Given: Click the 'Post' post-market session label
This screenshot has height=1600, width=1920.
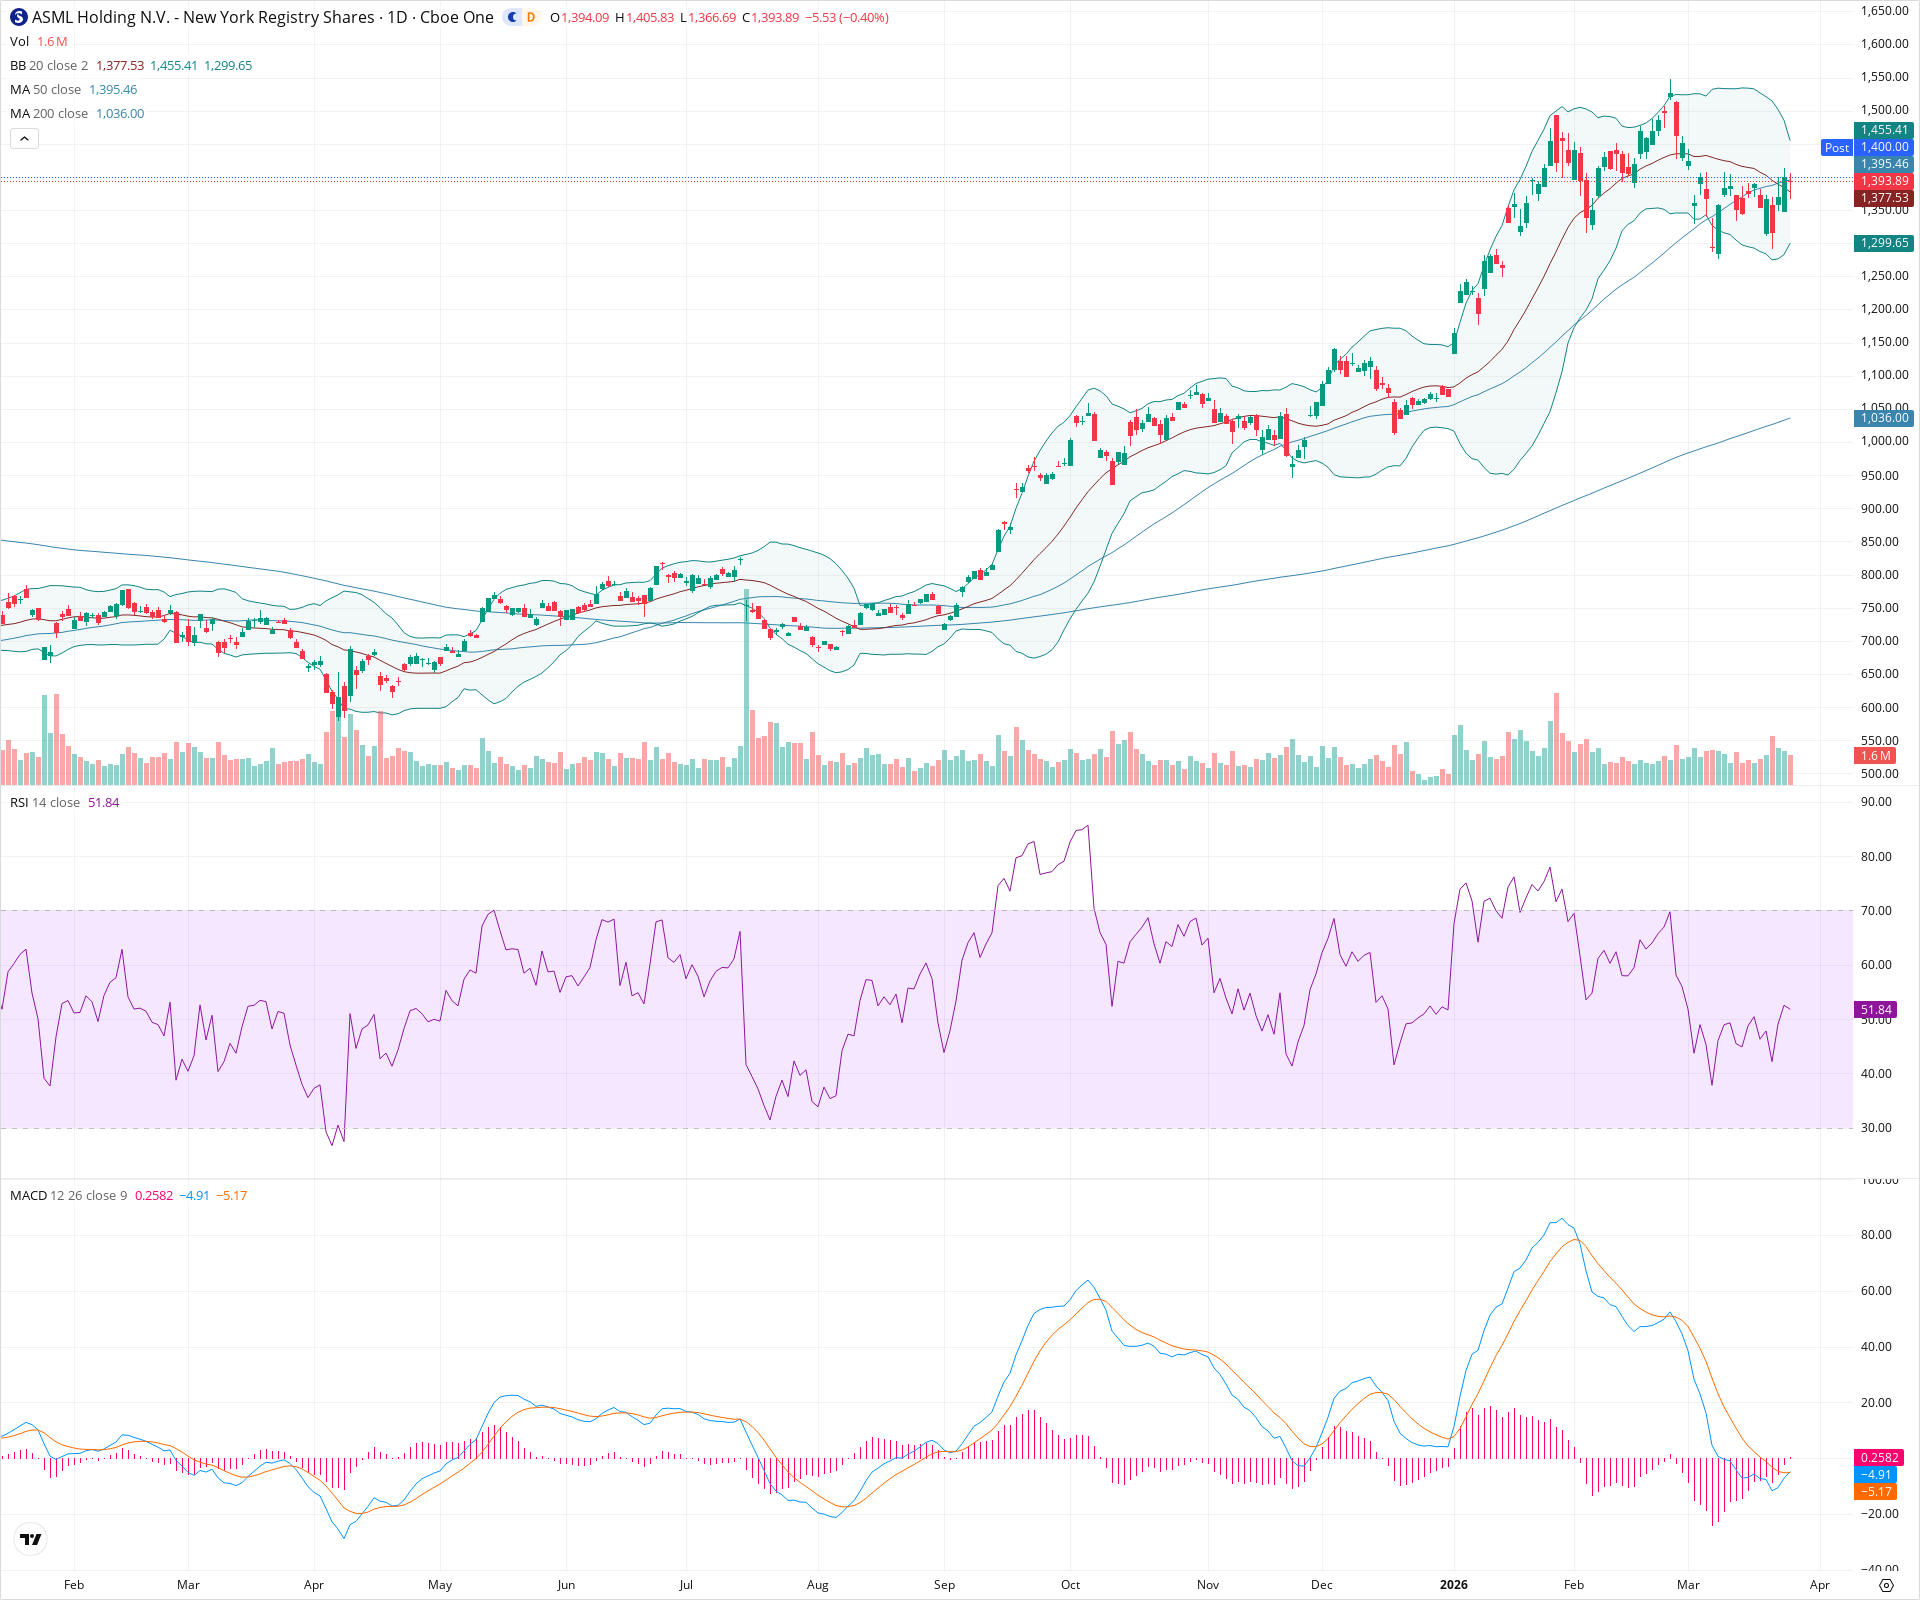Looking at the screenshot, I should (1836, 147).
